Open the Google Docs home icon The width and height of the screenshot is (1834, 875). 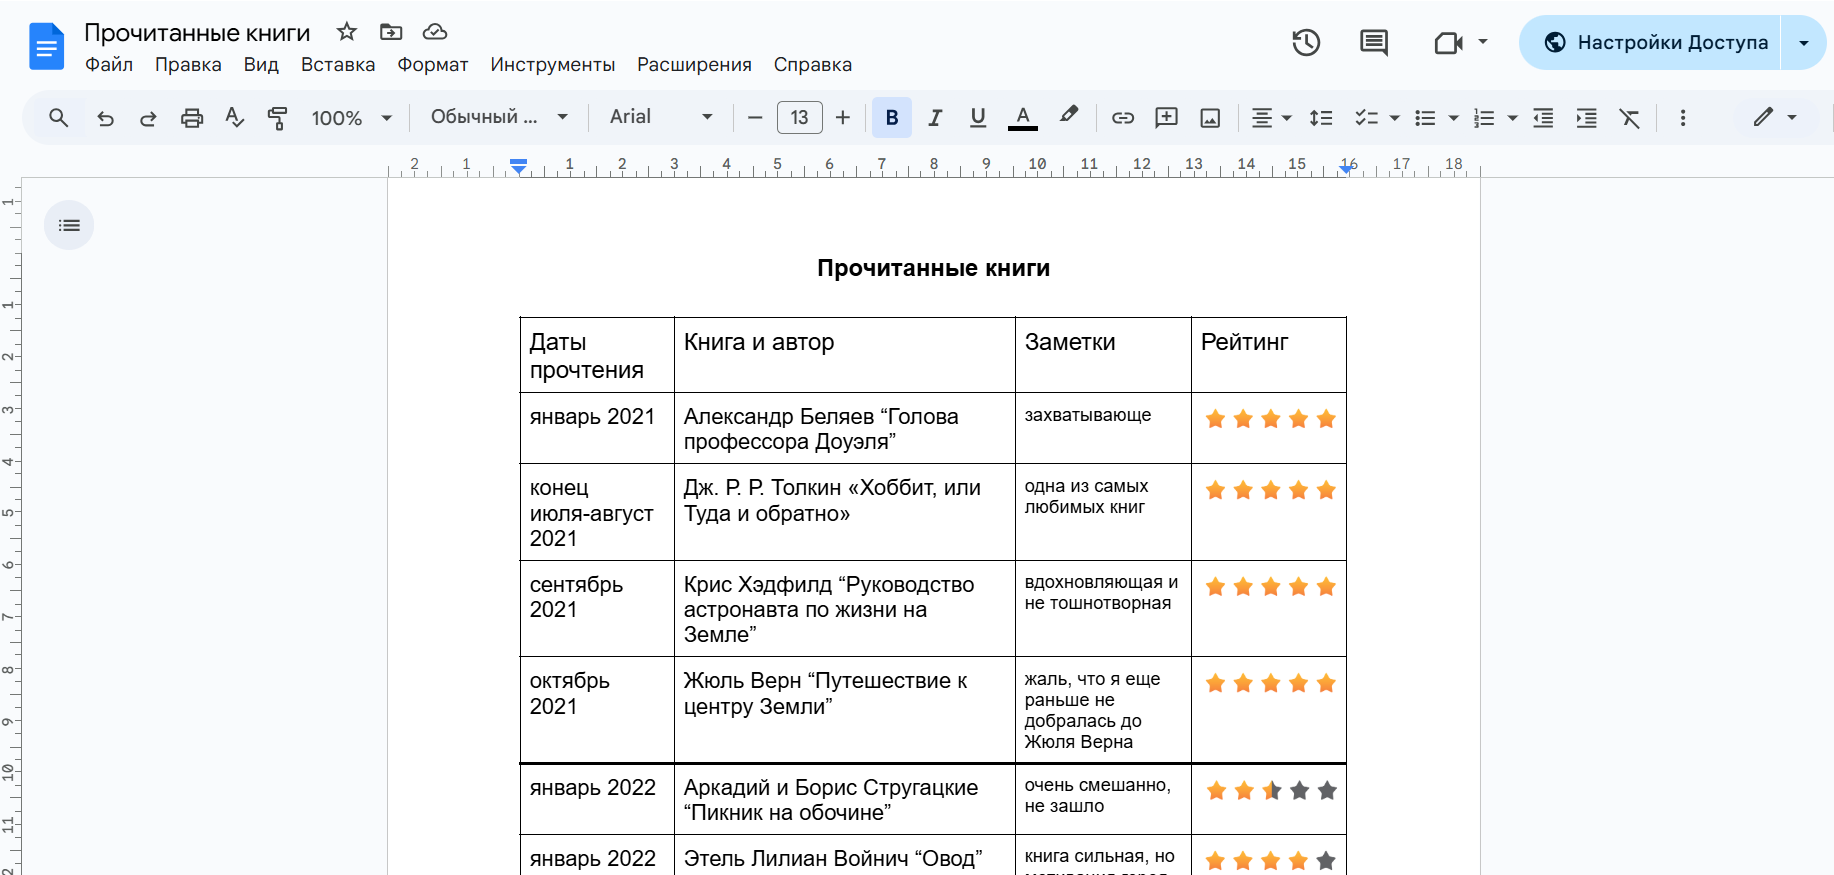coord(46,46)
